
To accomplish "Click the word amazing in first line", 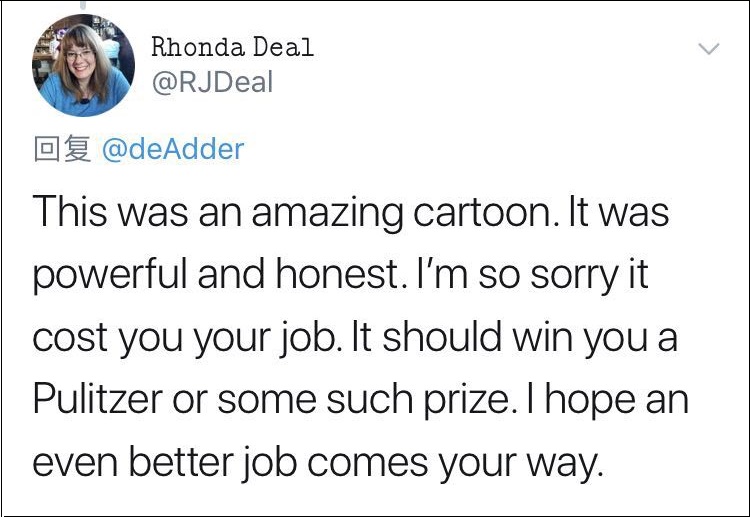I will [x=327, y=214].
